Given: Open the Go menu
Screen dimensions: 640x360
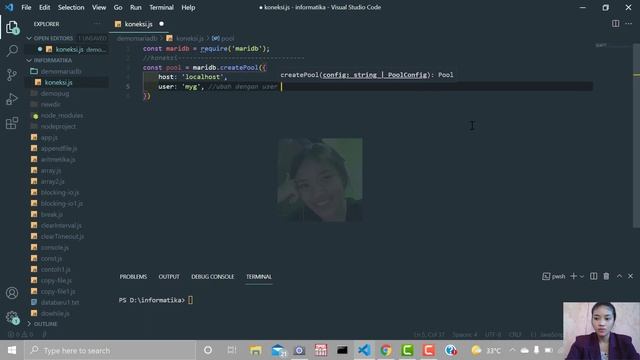Looking at the screenshot, I should [x=118, y=7].
